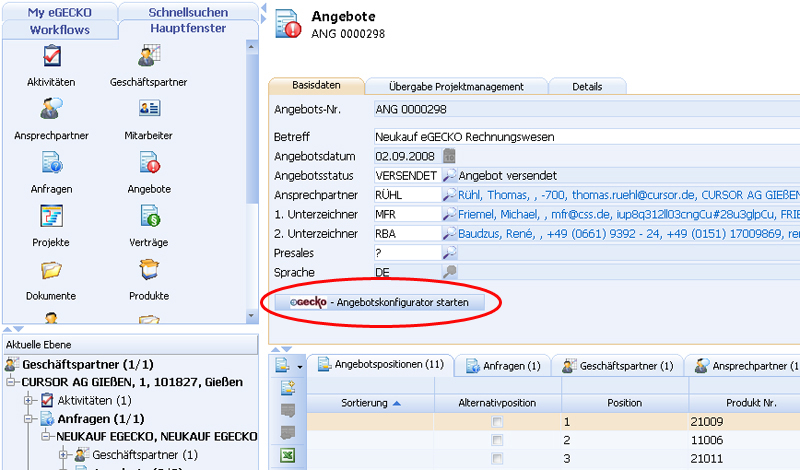This screenshot has height=470, width=800.
Task: Click scrollbar down arrow in icon panel
Action: [251, 316]
